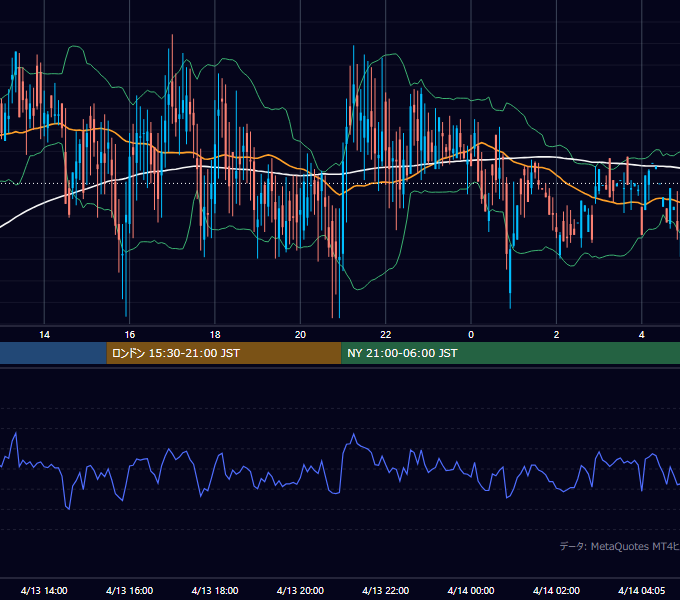The width and height of the screenshot is (680, 600).
Task: Select the ロンドン 15:30-21:00 JST session bar
Action: [224, 353]
